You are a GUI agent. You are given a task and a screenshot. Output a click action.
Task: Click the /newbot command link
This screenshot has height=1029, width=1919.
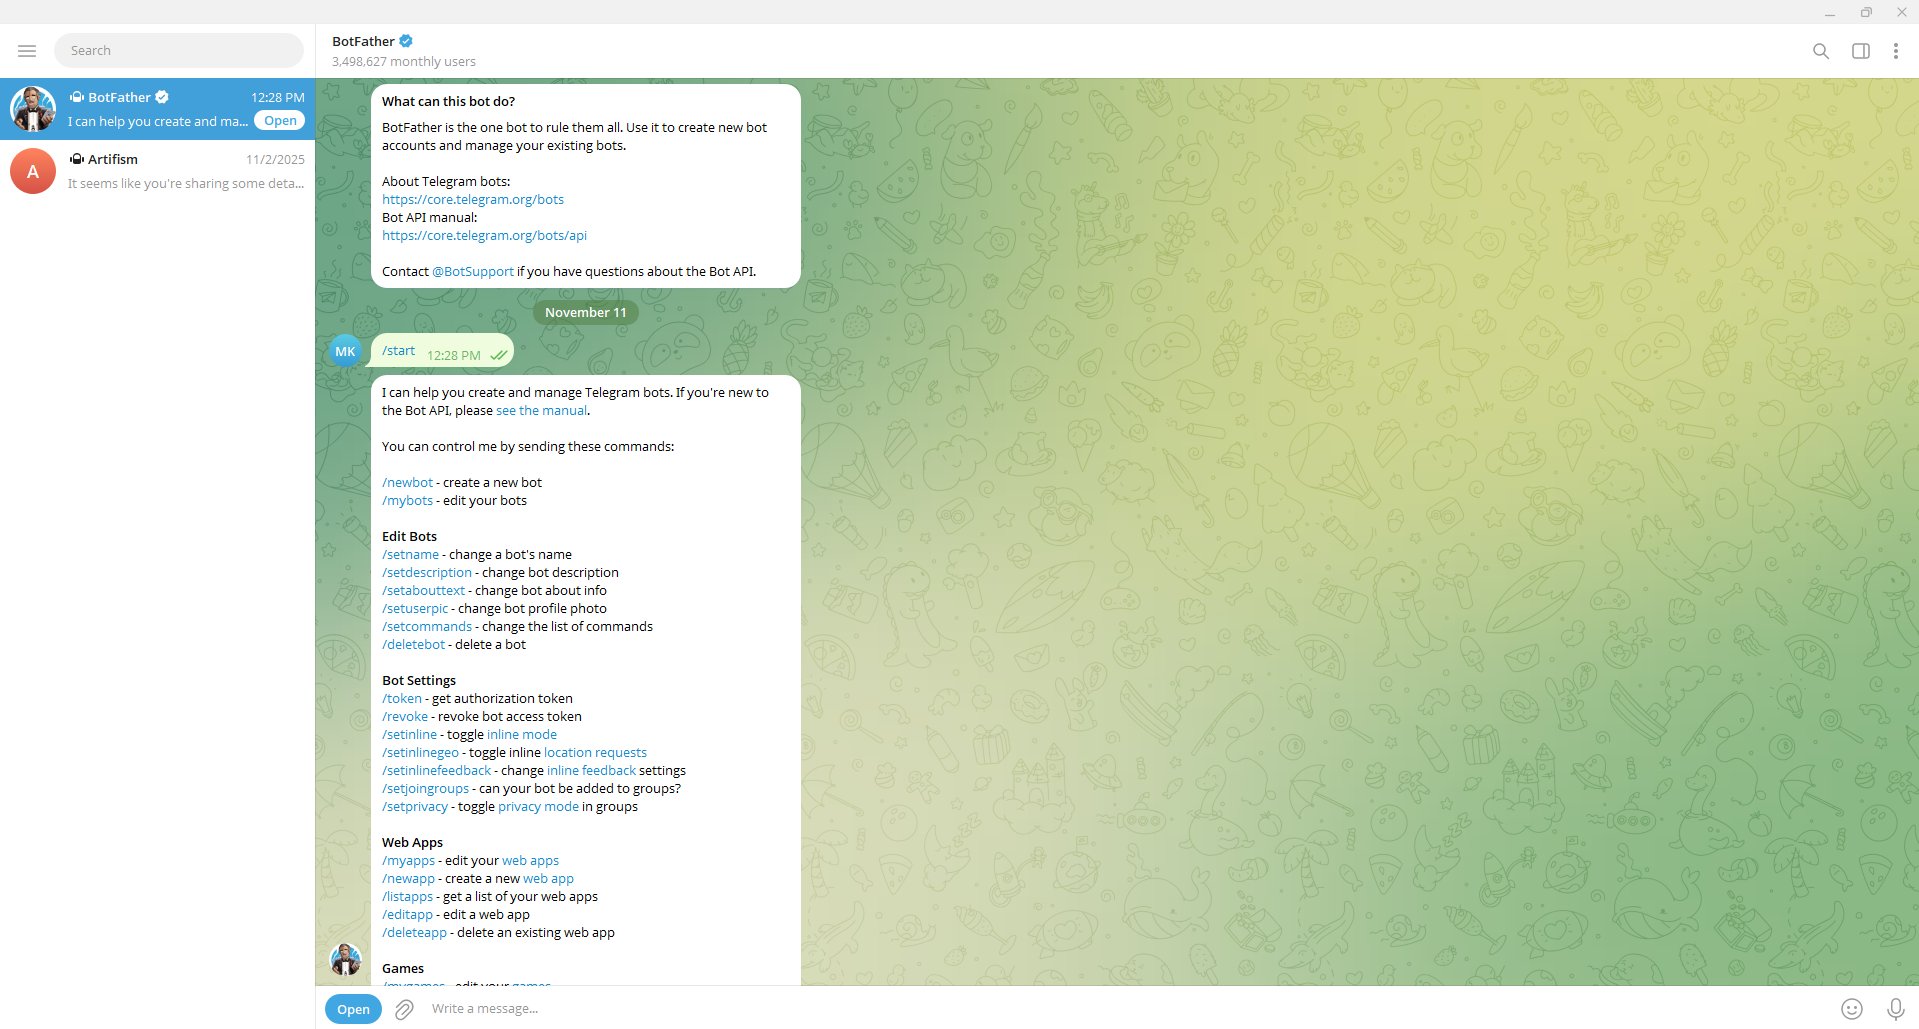tap(407, 483)
